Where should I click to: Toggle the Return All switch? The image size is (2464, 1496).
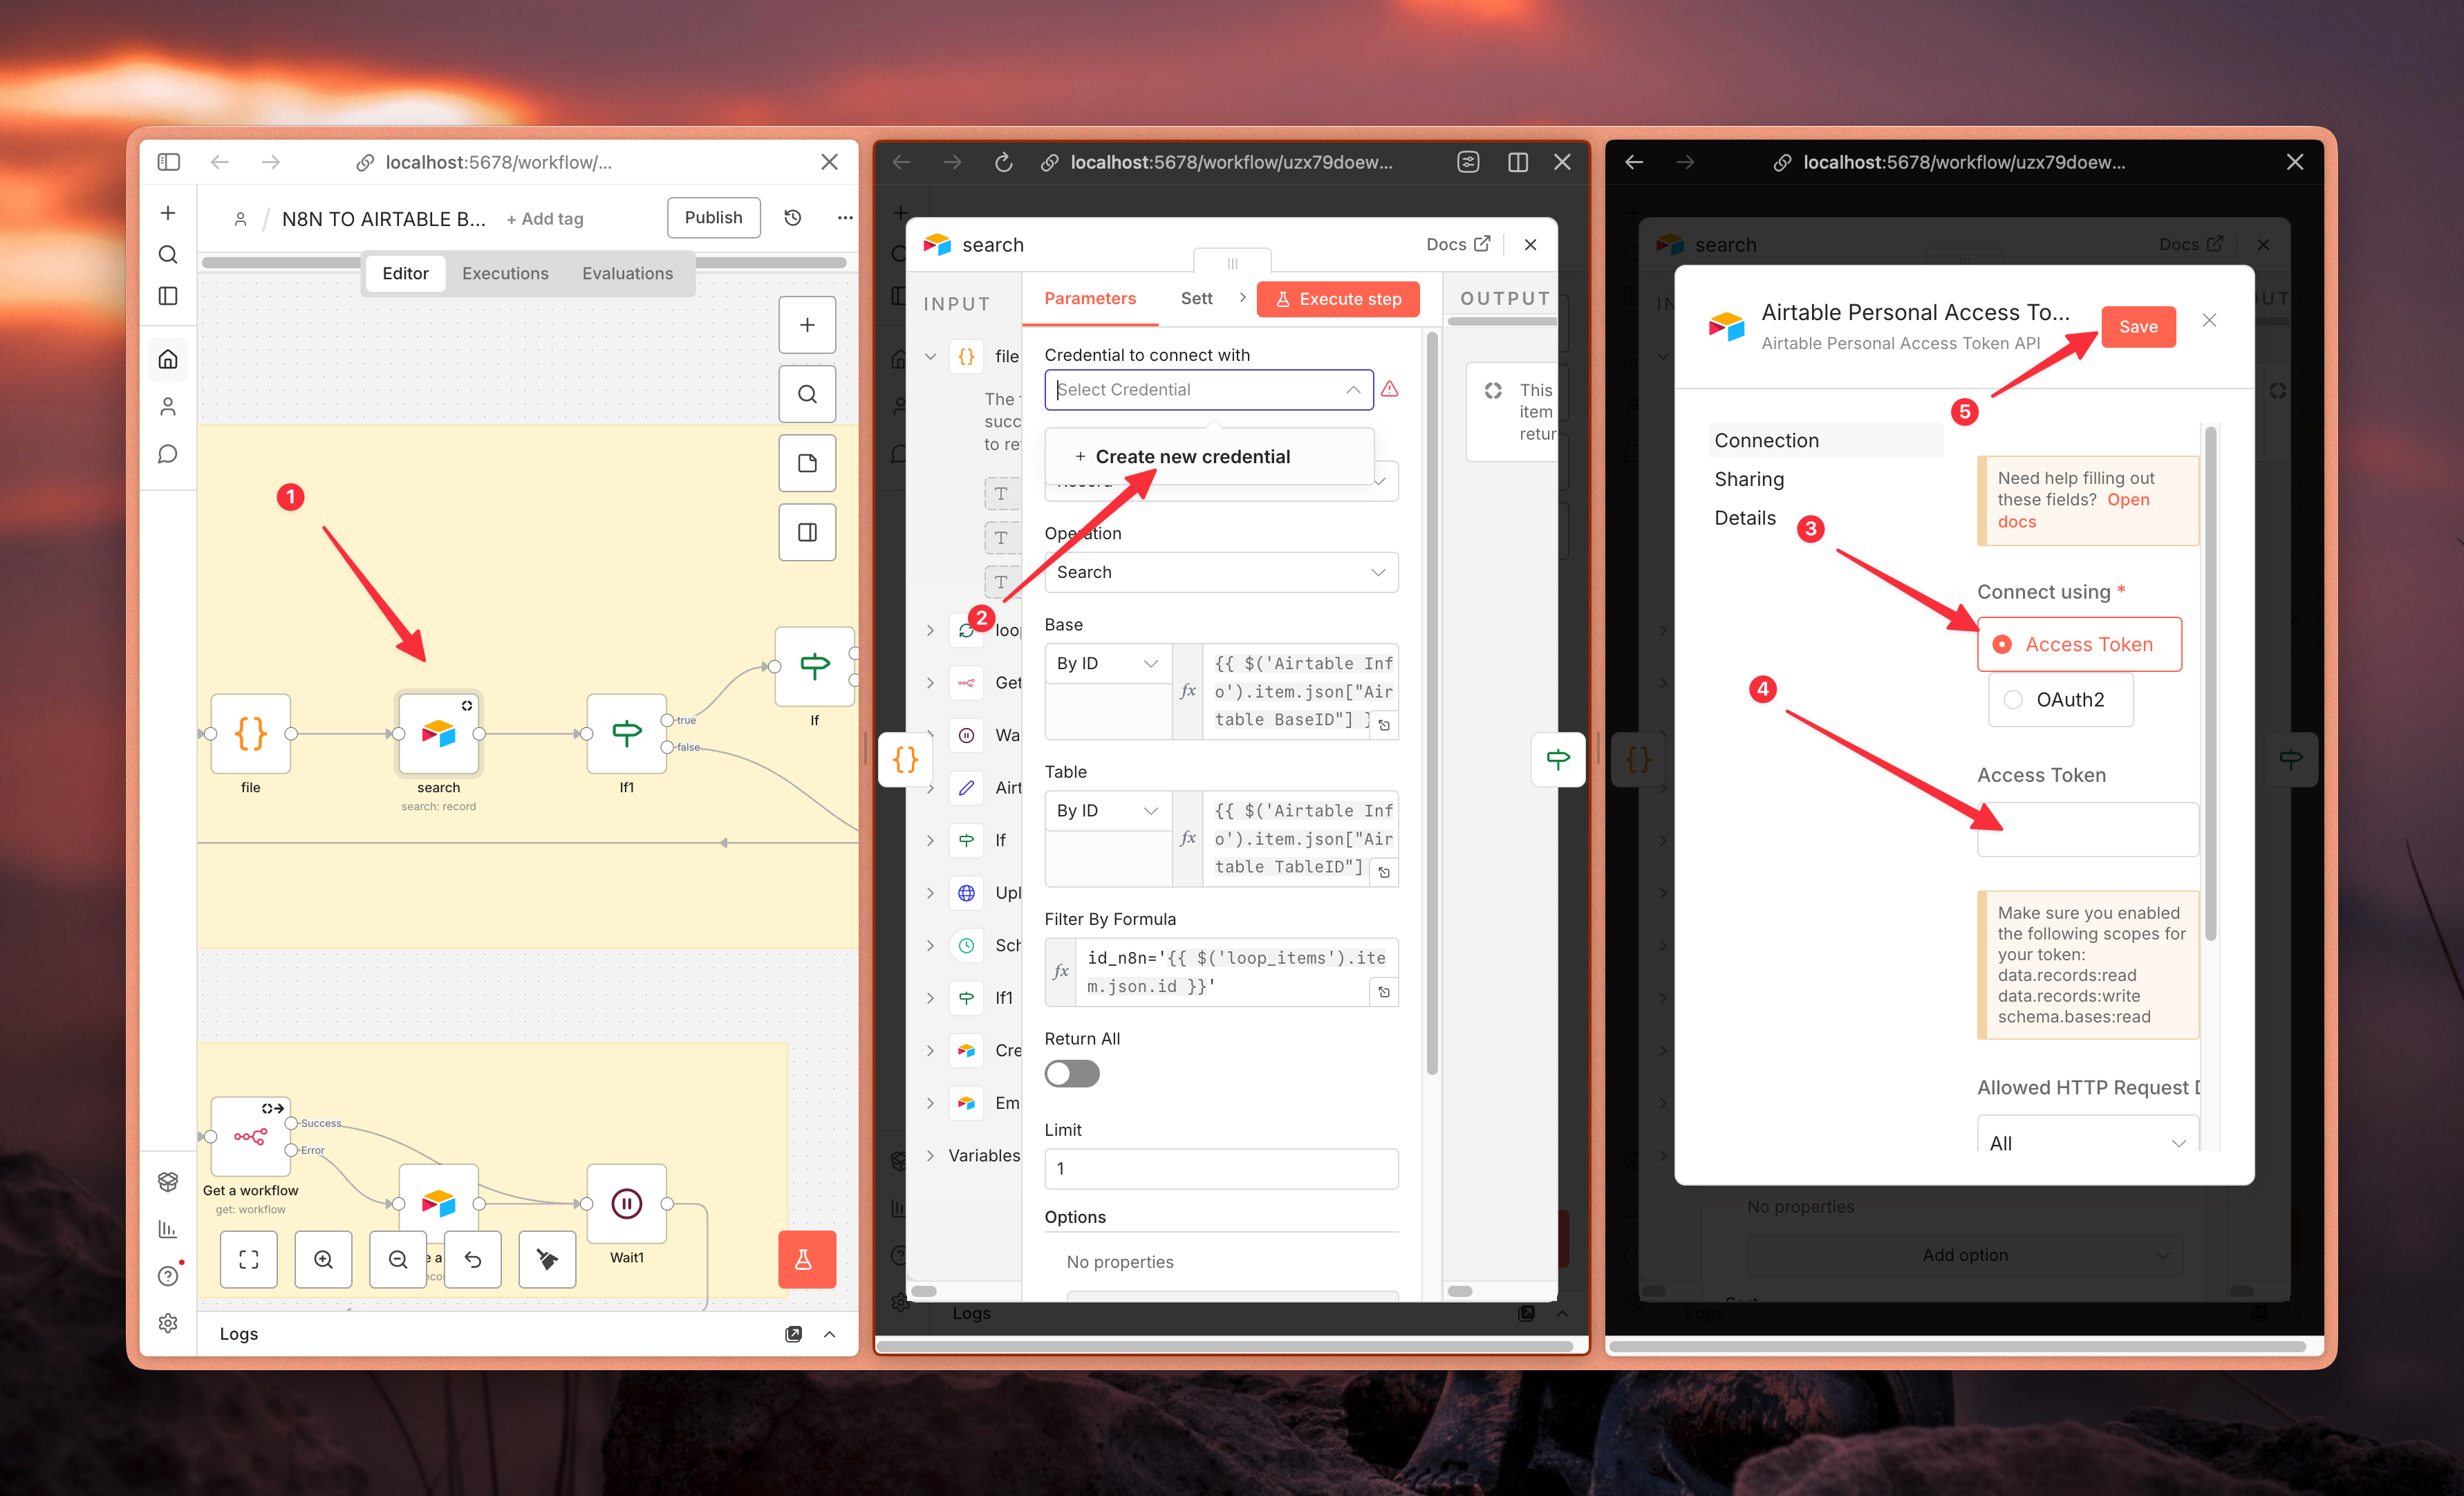click(1071, 1074)
